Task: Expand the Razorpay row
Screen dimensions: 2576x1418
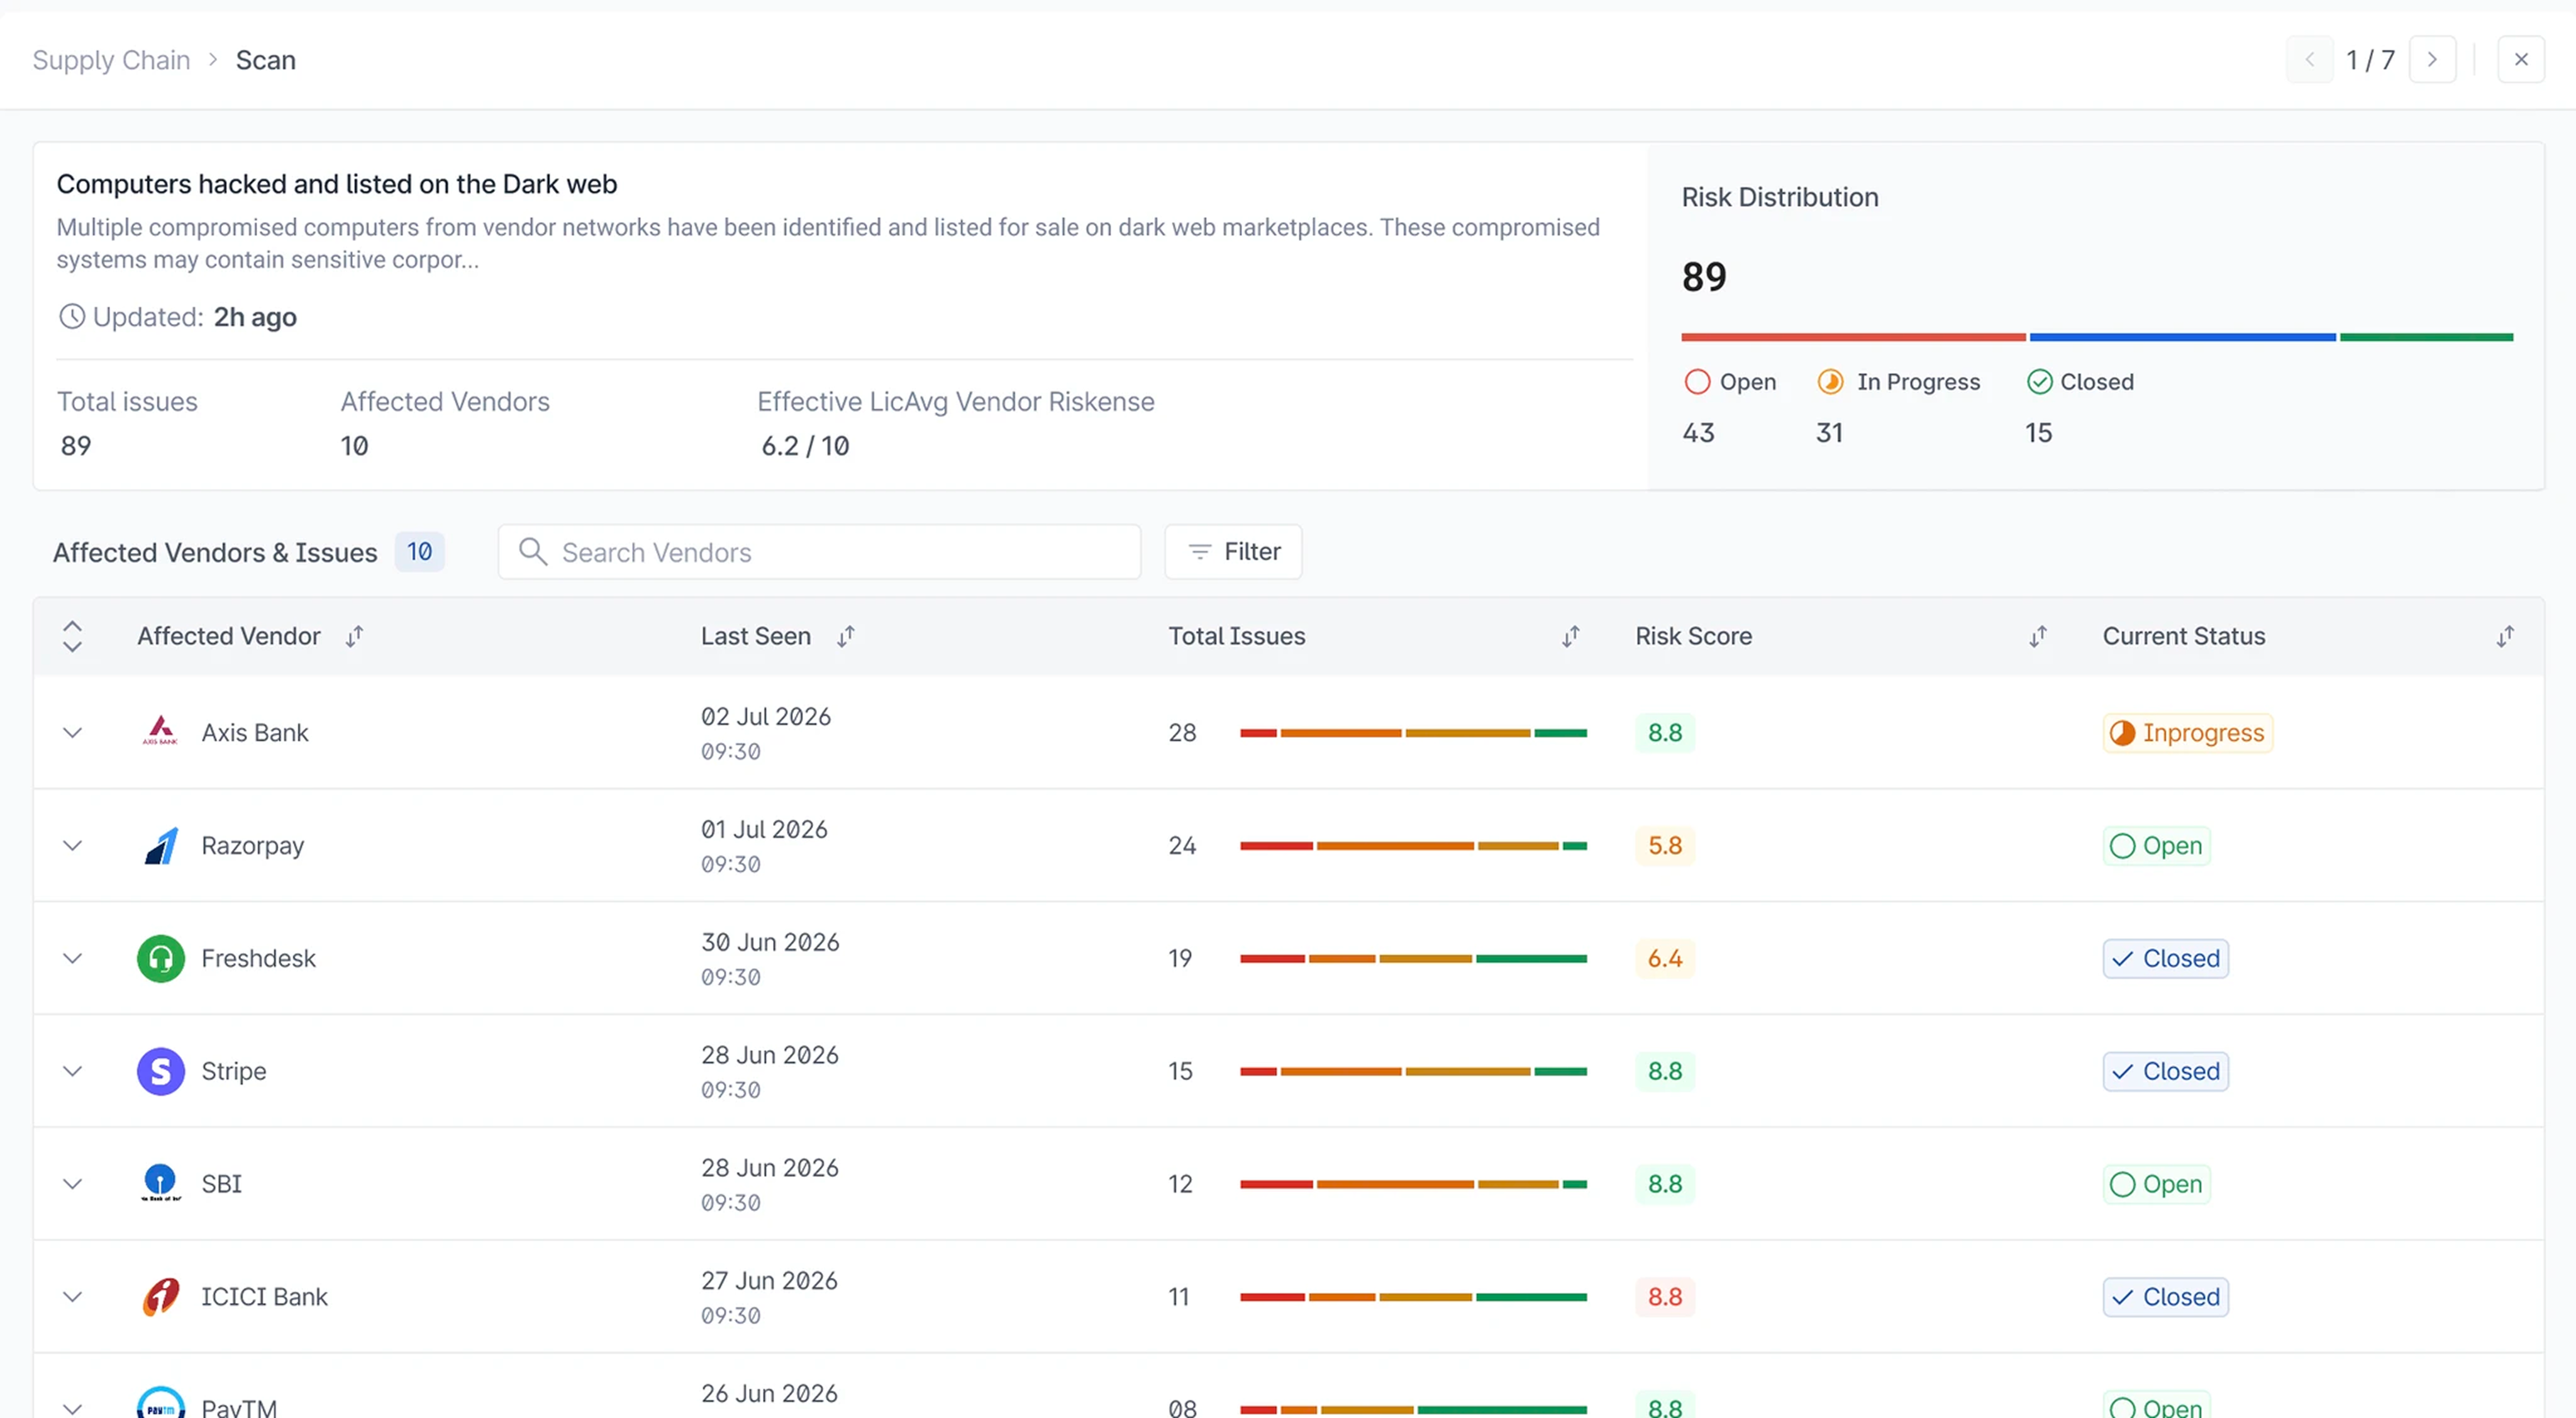Action: coord(72,845)
